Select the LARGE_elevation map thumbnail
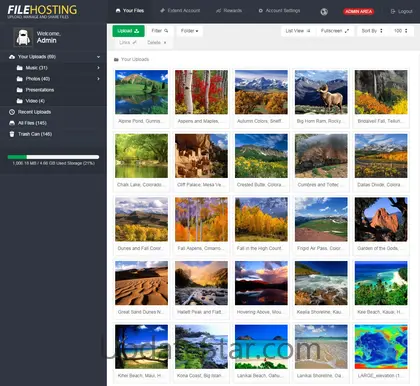The height and width of the screenshot is (386, 420). pos(381,347)
